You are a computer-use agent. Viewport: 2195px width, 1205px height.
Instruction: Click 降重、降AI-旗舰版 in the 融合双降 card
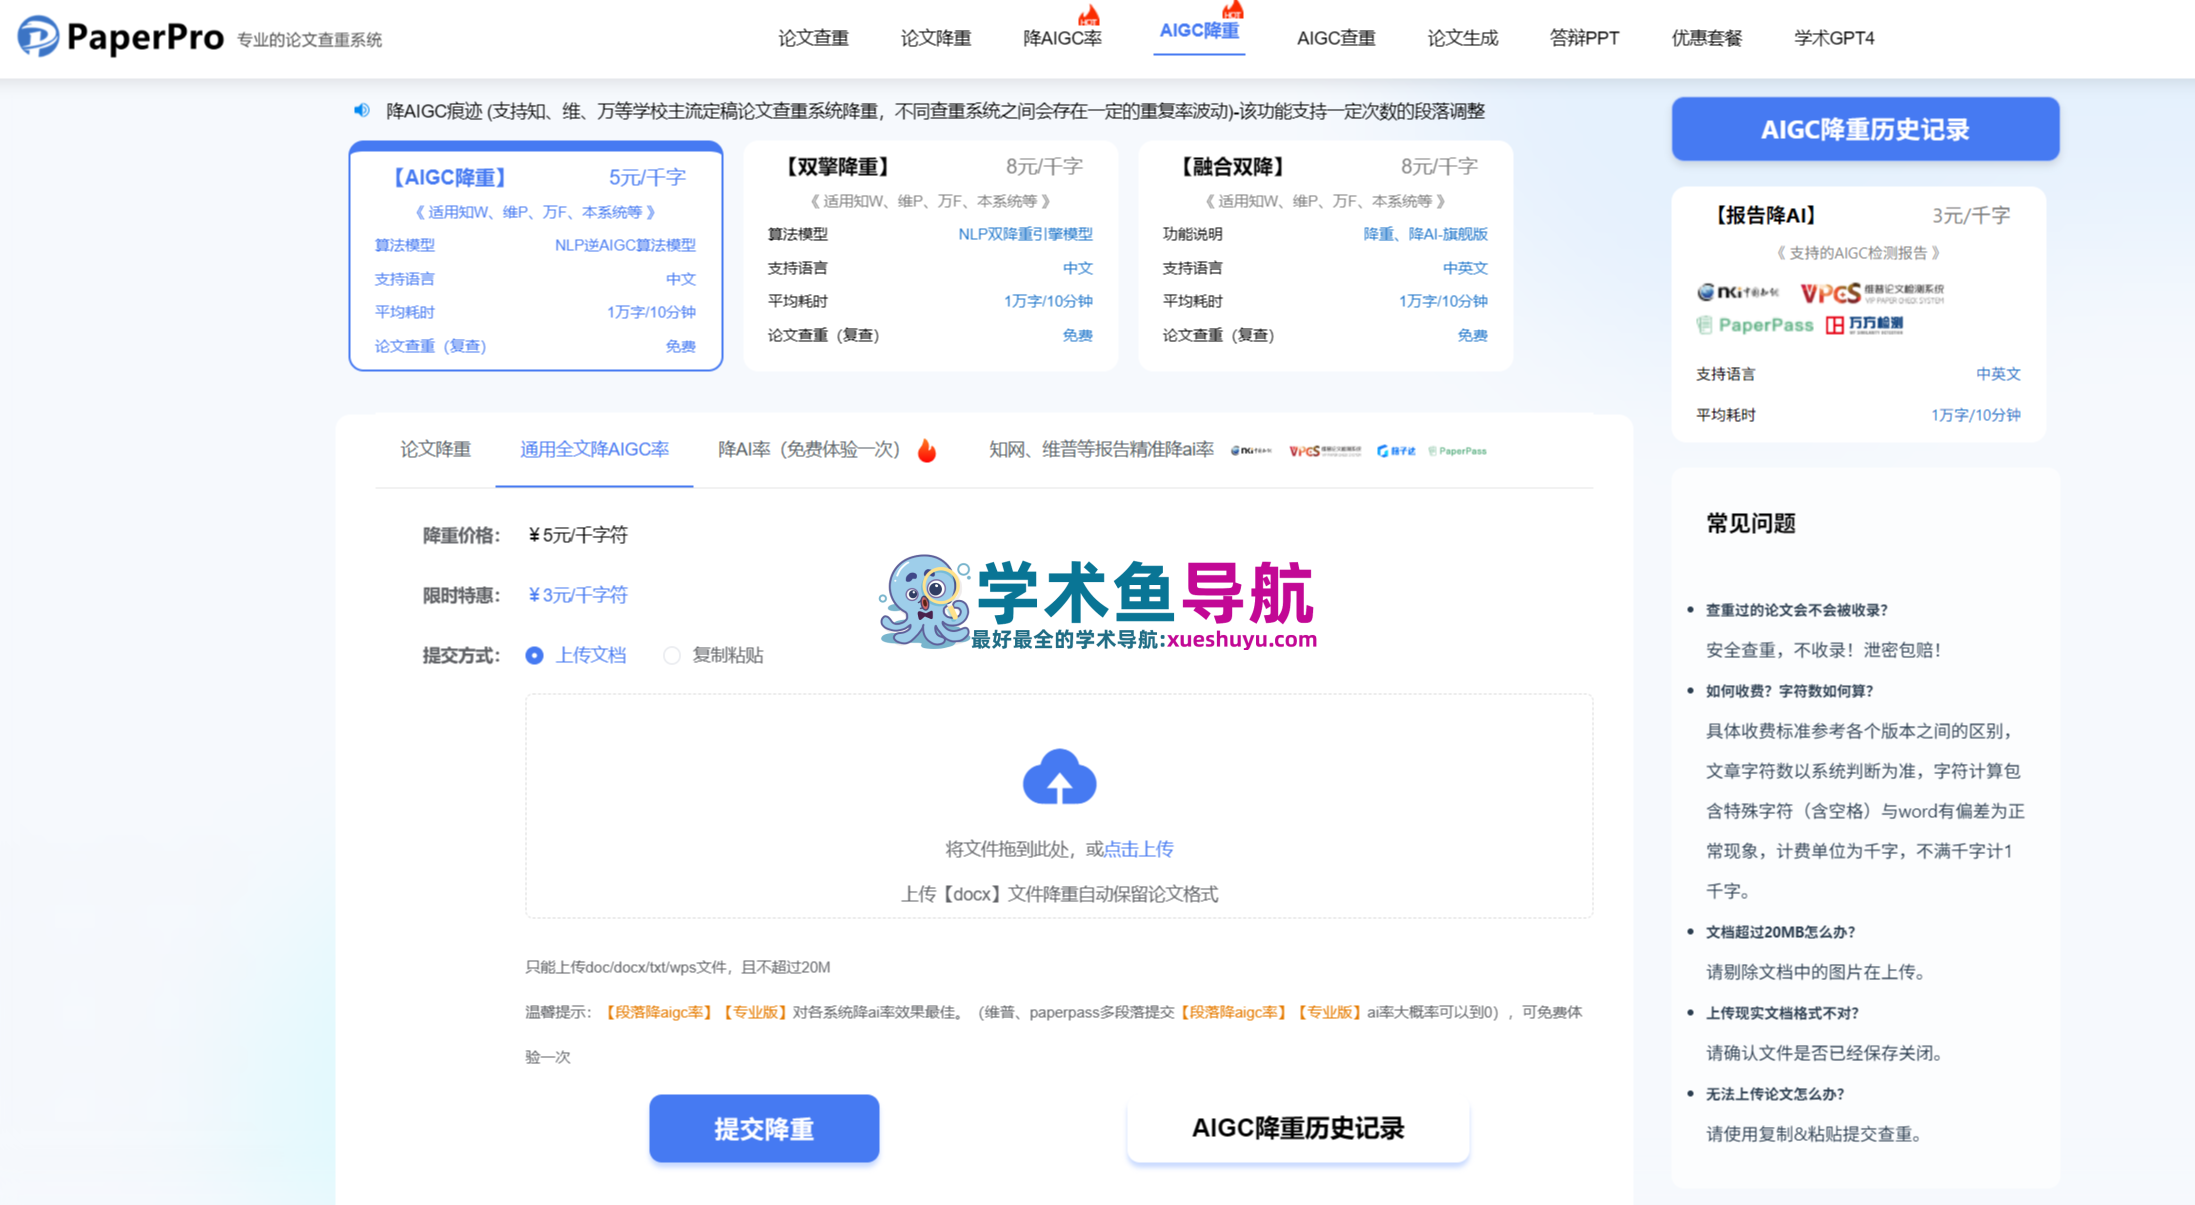pos(1425,234)
